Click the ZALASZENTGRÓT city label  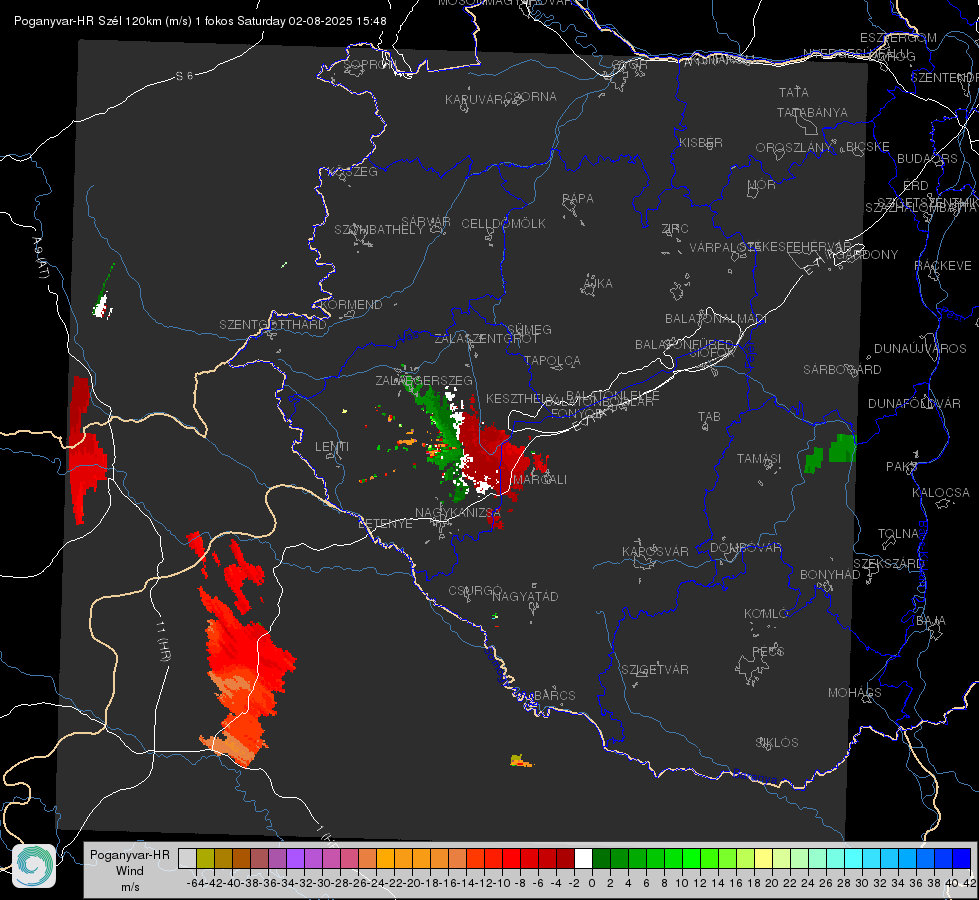pyautogui.click(x=486, y=339)
